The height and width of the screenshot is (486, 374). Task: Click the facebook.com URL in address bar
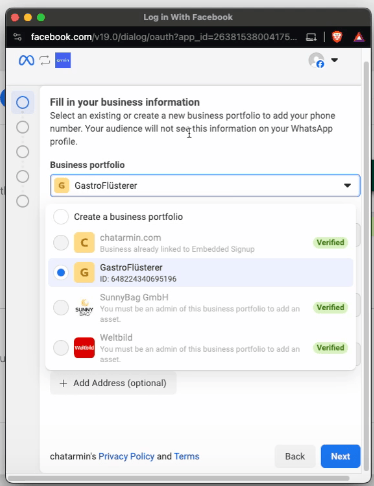pos(164,37)
